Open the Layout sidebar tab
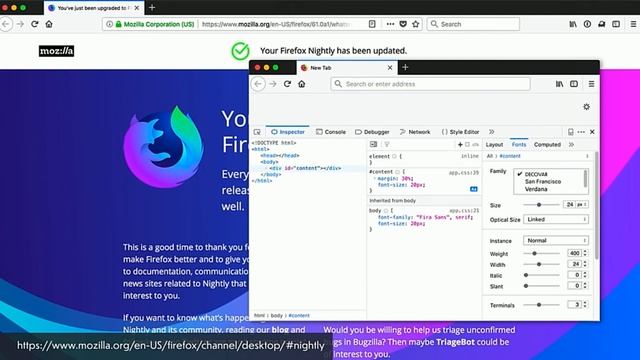The width and height of the screenshot is (640, 360). [494, 144]
